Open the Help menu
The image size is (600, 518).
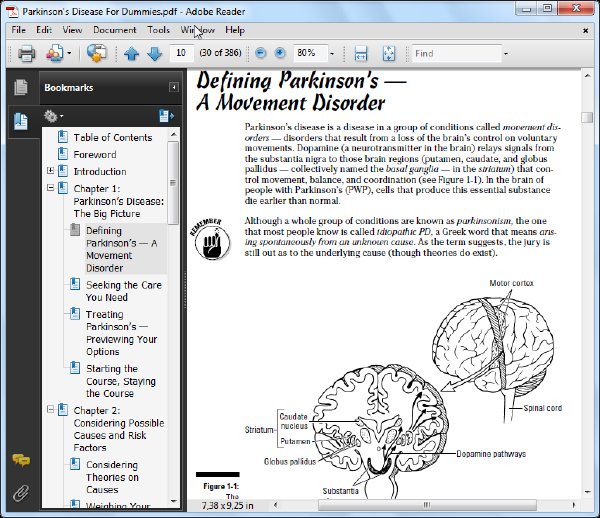235,30
